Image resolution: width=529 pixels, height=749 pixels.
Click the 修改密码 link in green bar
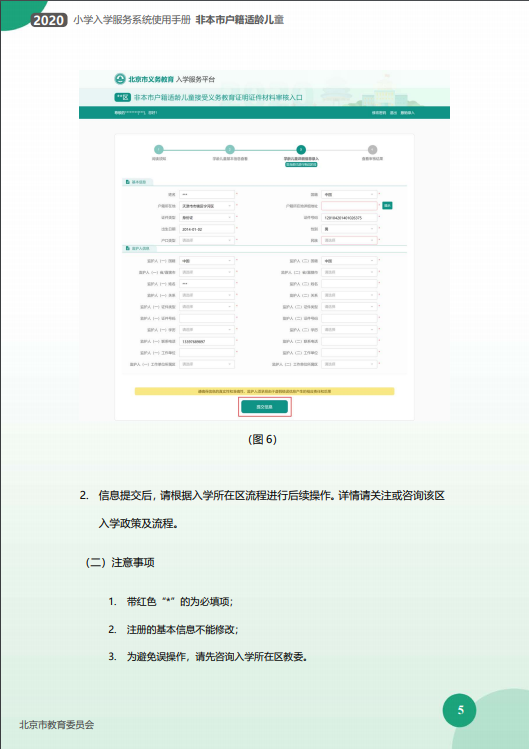[379, 113]
